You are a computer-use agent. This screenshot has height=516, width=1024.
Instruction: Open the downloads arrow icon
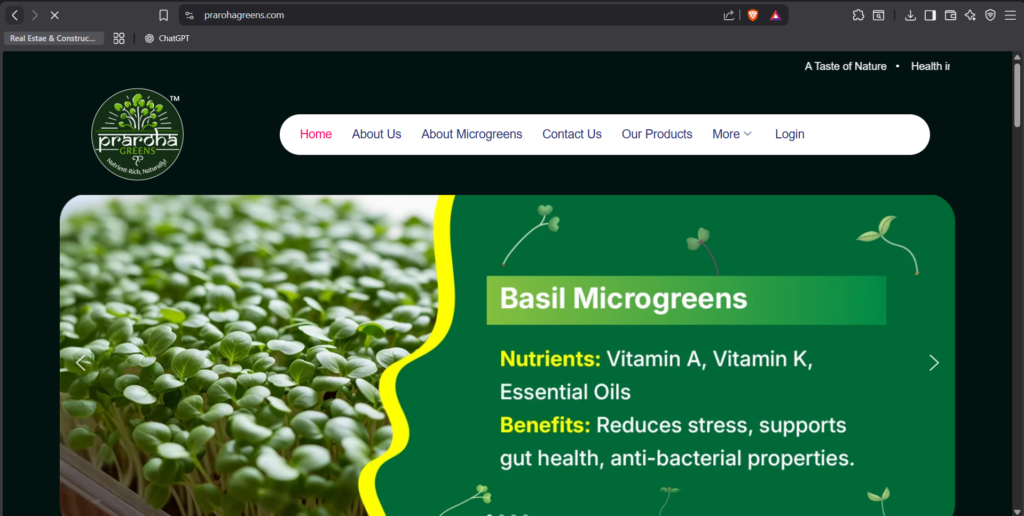click(x=910, y=15)
